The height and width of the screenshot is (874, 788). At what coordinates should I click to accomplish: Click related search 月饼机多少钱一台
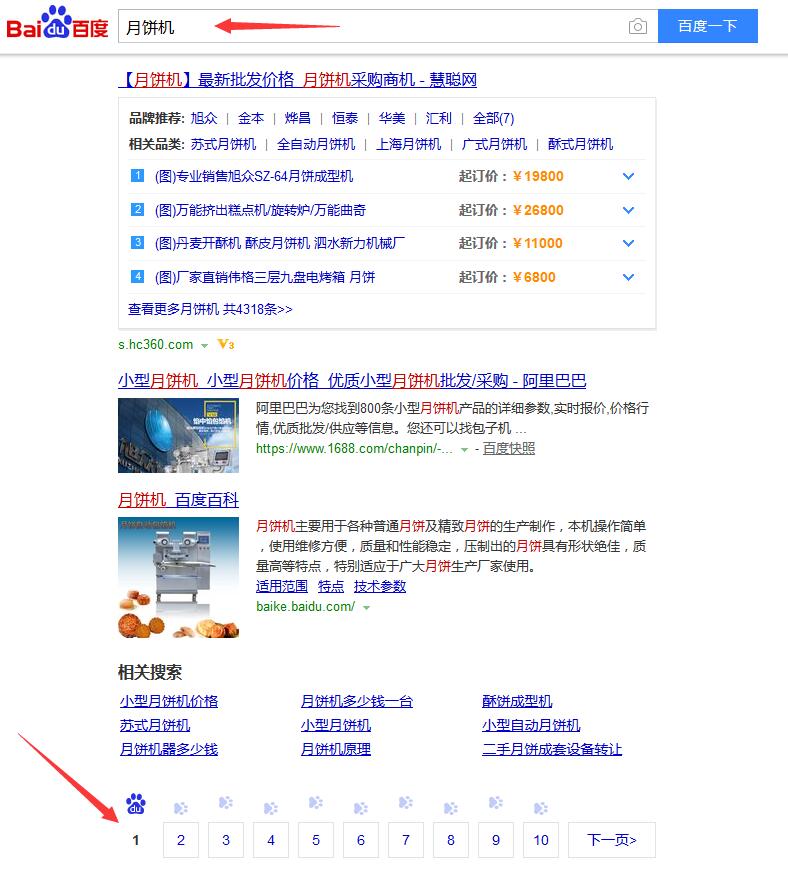click(356, 701)
